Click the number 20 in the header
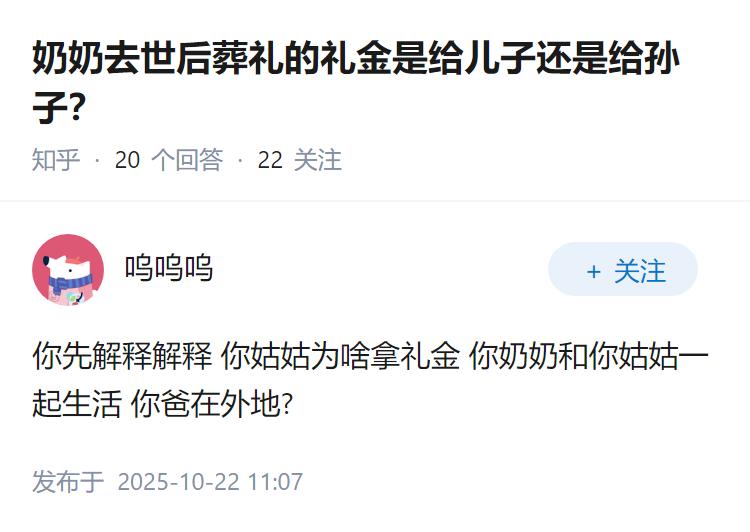Screen dimensions: 750x532 coord(127,160)
